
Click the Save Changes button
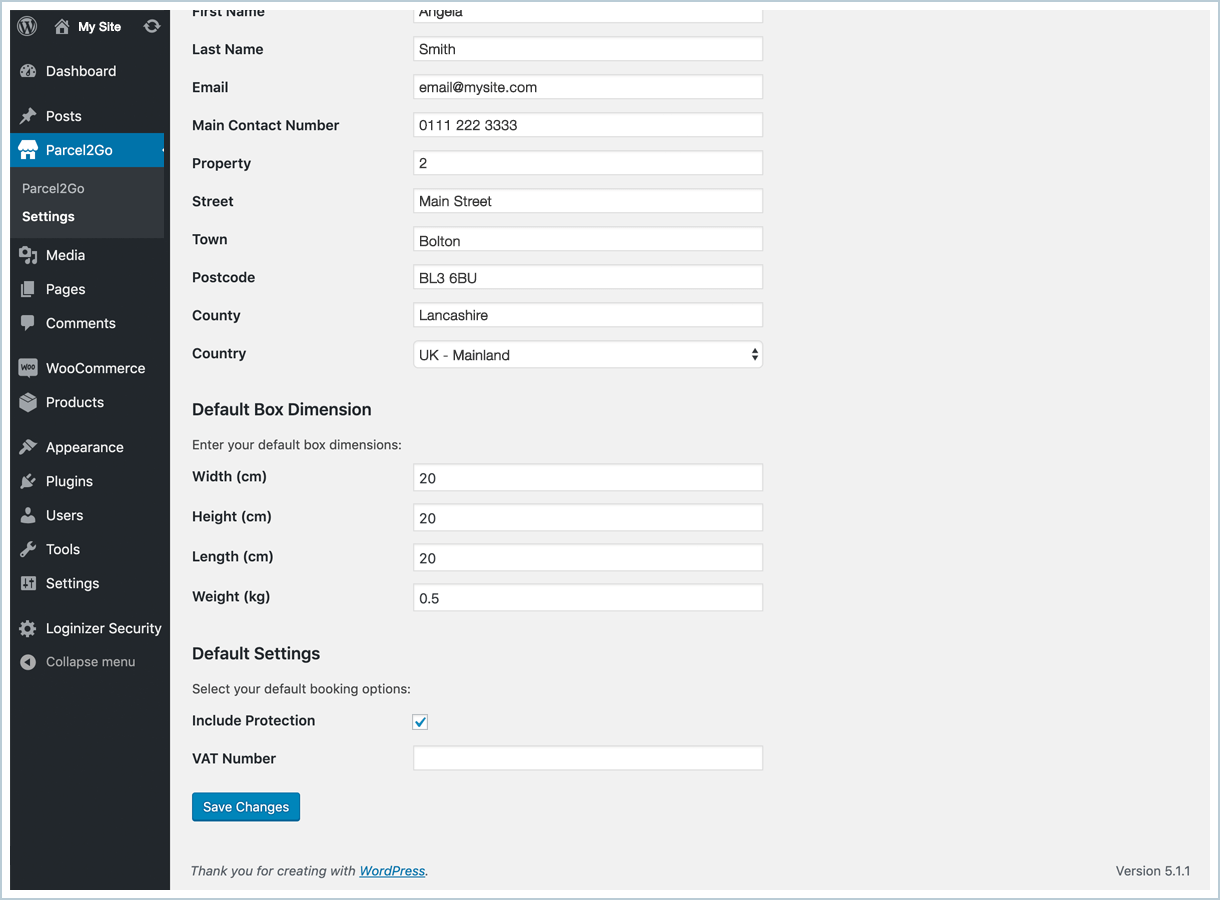point(246,807)
